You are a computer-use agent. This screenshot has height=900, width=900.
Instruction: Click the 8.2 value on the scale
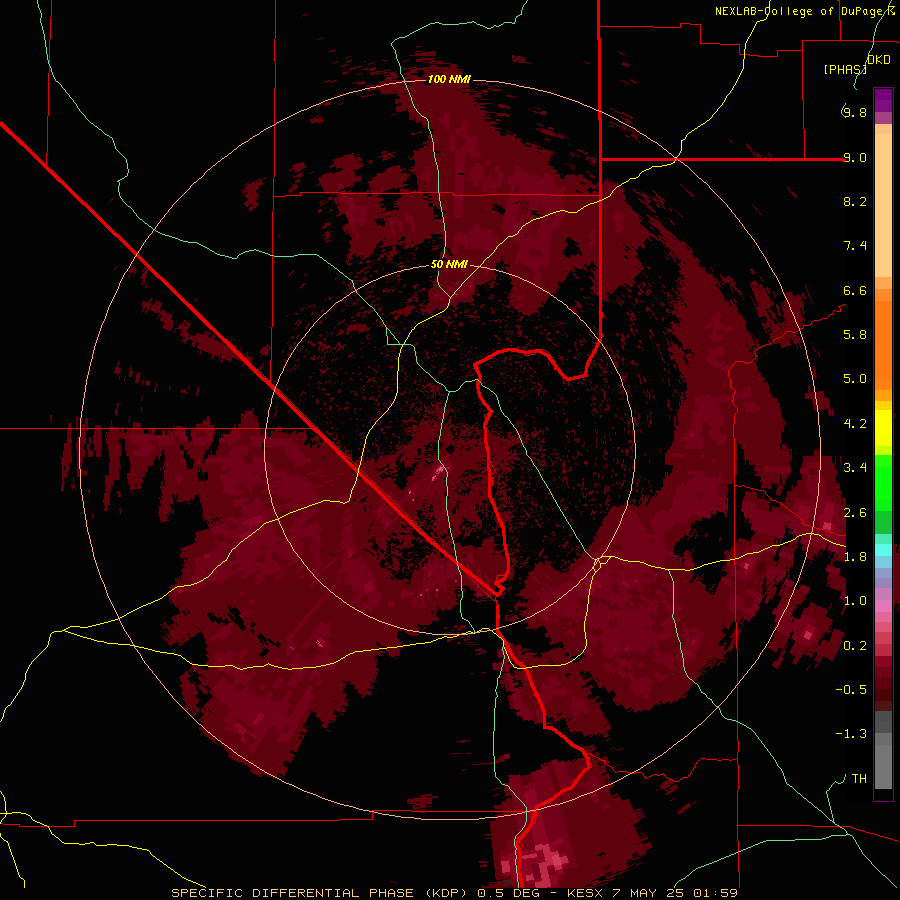click(x=855, y=201)
